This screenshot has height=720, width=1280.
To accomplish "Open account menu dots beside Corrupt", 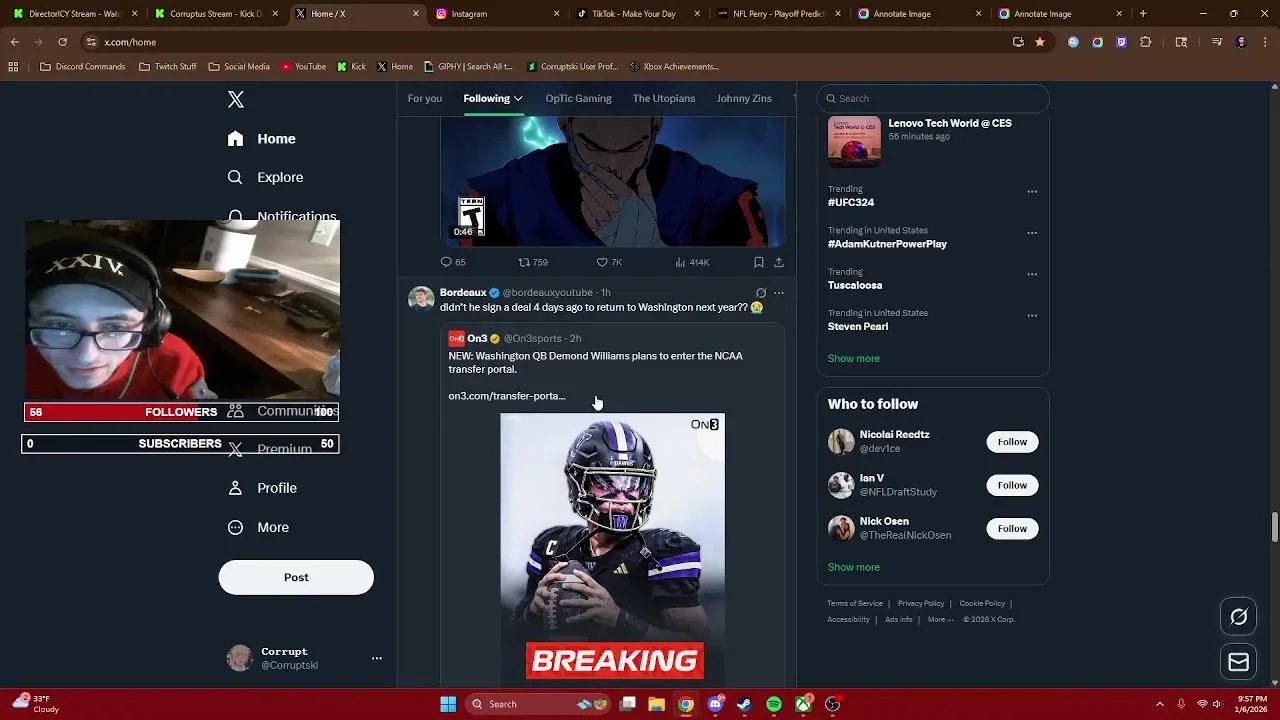I will click(377, 658).
